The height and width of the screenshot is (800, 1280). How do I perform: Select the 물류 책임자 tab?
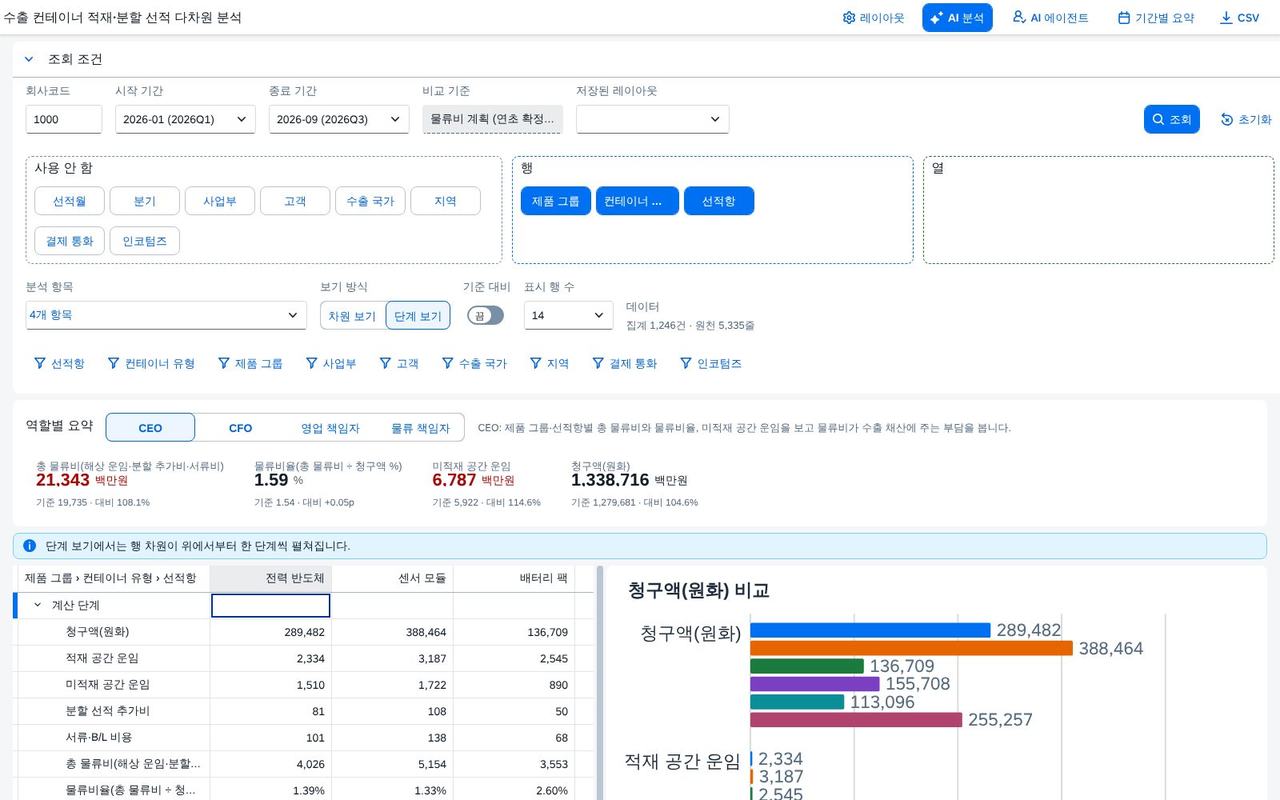(420, 427)
